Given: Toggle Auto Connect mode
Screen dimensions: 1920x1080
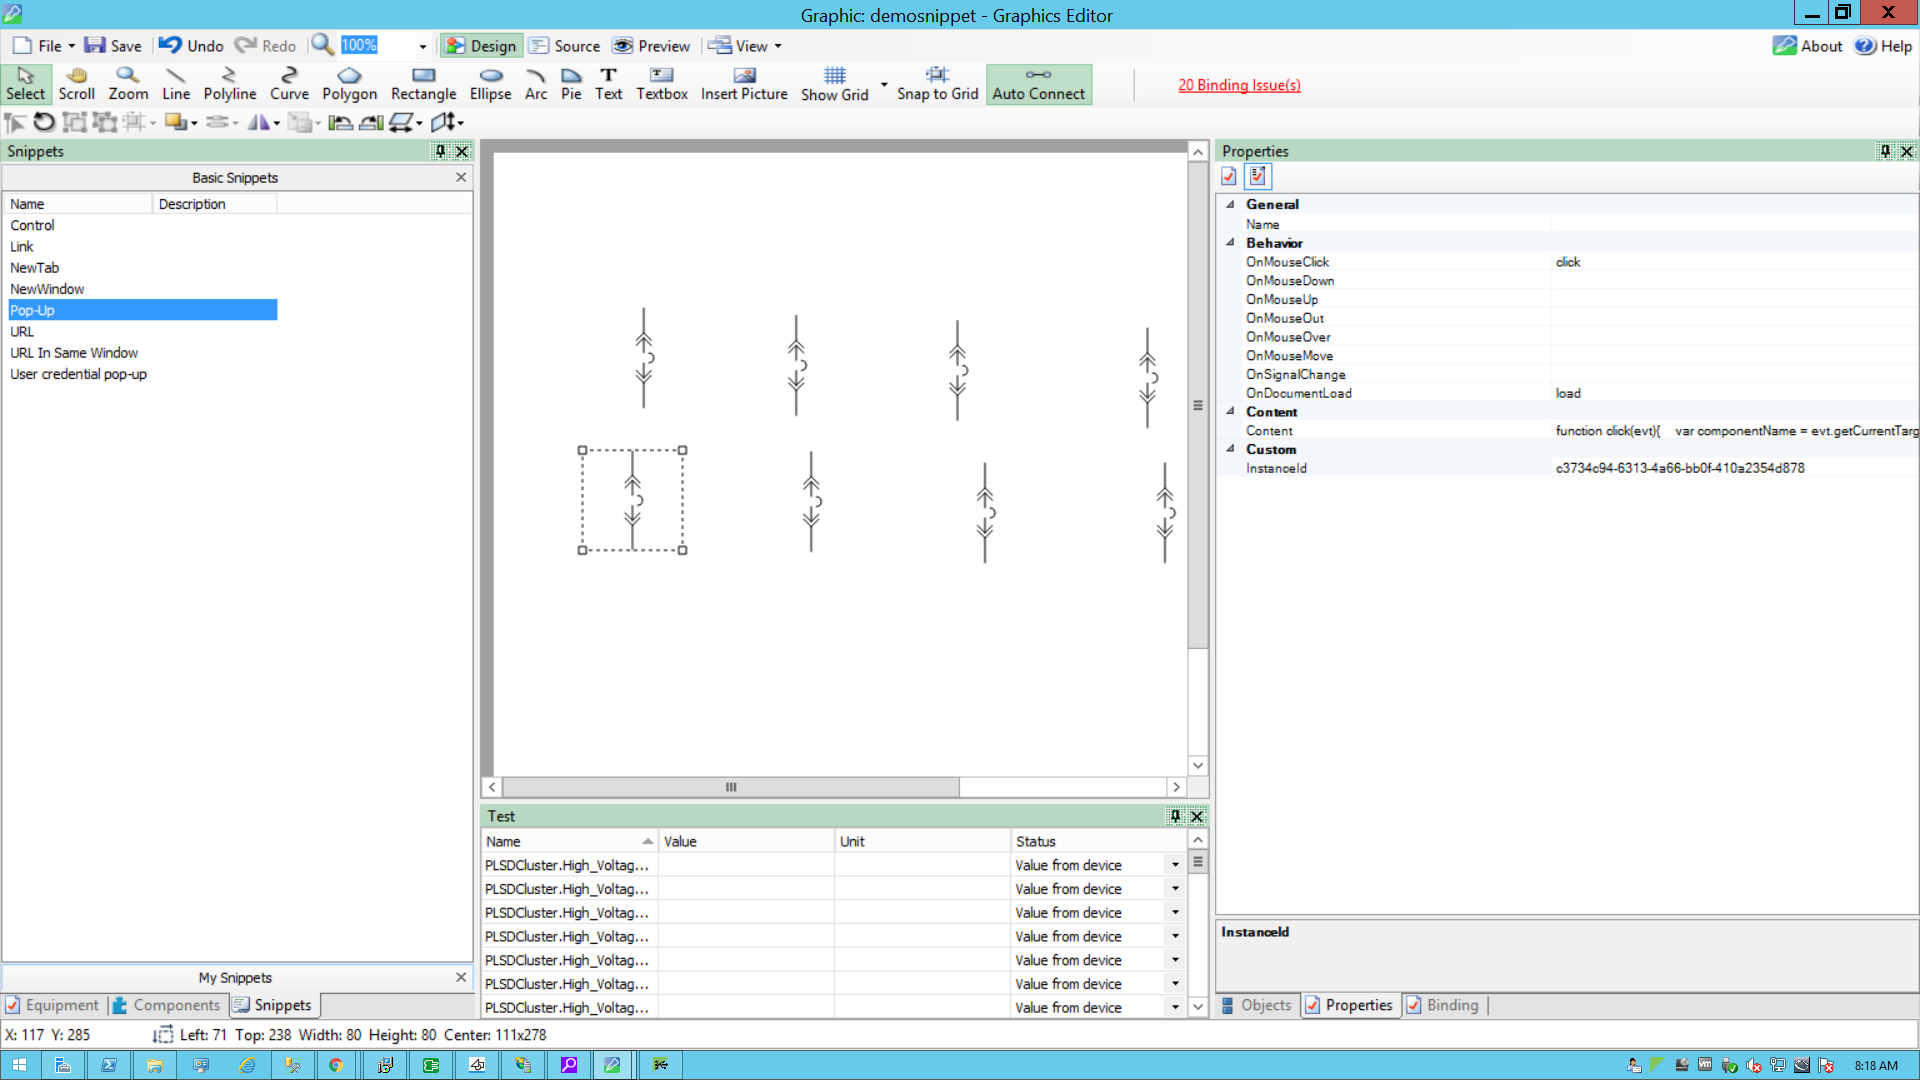Looking at the screenshot, I should coord(1038,84).
